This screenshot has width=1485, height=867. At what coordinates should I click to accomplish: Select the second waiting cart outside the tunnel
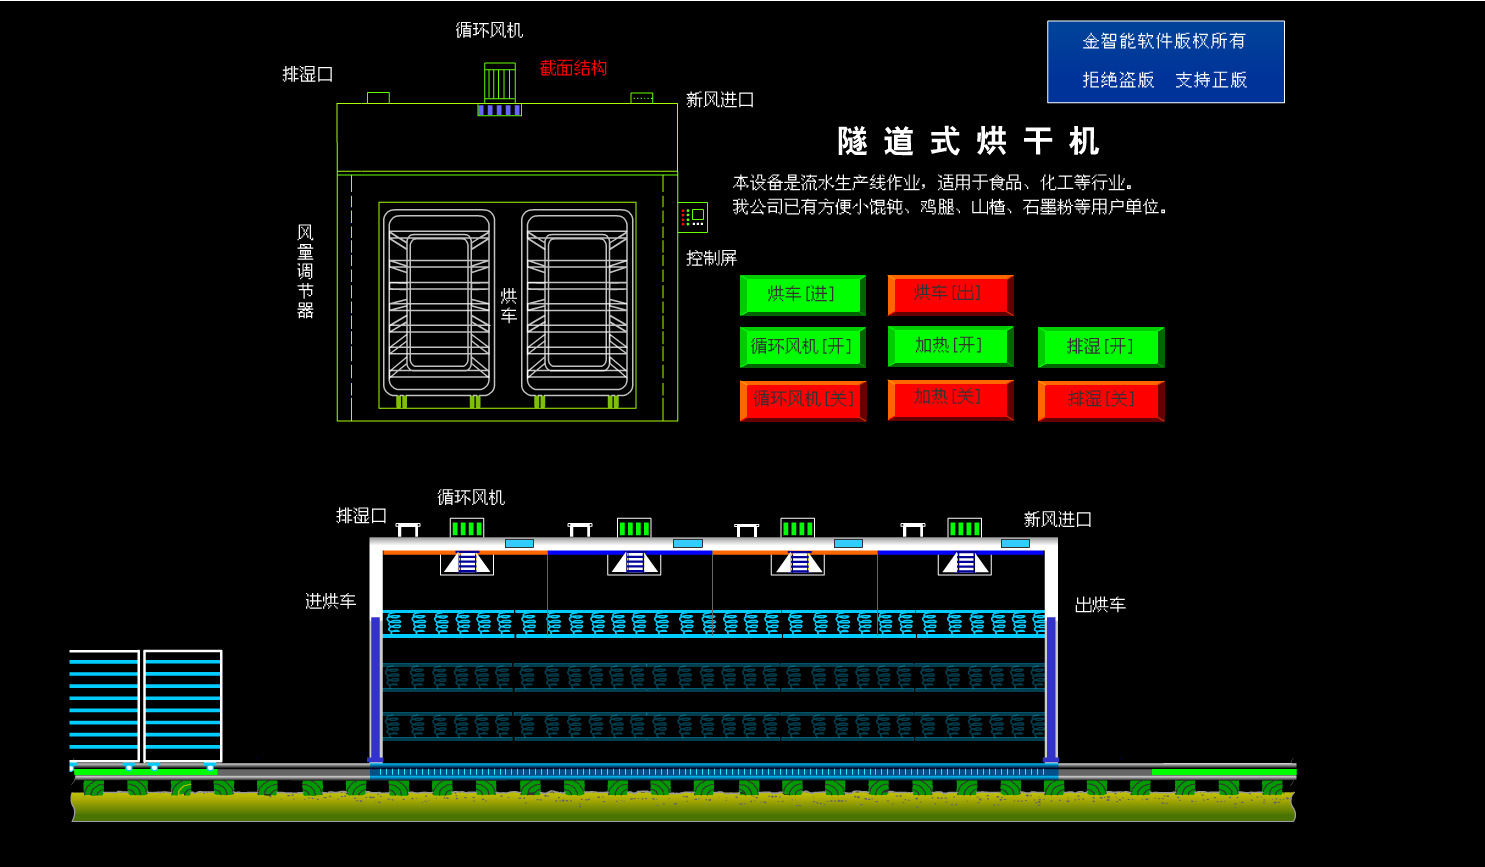click(183, 708)
